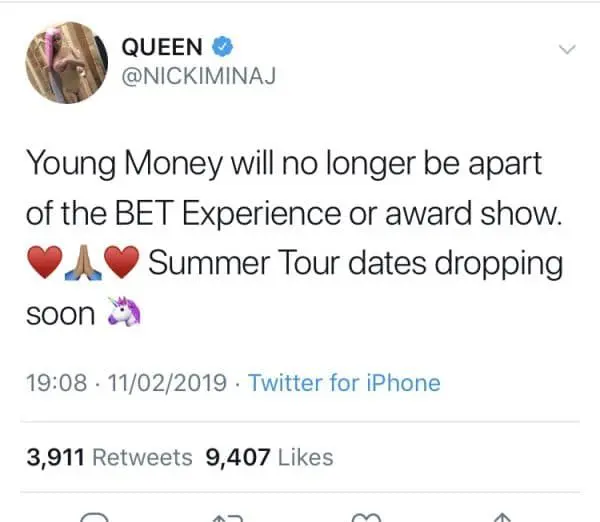This screenshot has width=600, height=522.
Task: Expand the tweet options chevron
Action: (x=567, y=49)
